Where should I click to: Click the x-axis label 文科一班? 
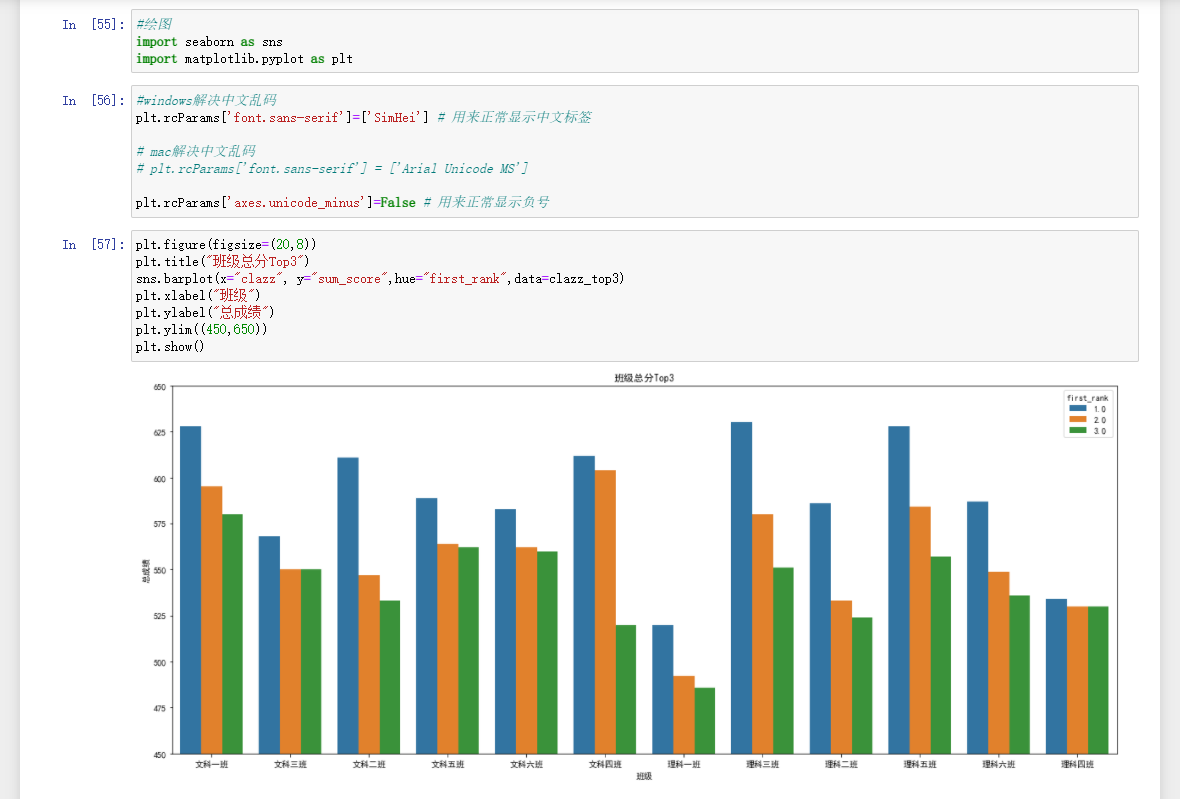pyautogui.click(x=211, y=764)
